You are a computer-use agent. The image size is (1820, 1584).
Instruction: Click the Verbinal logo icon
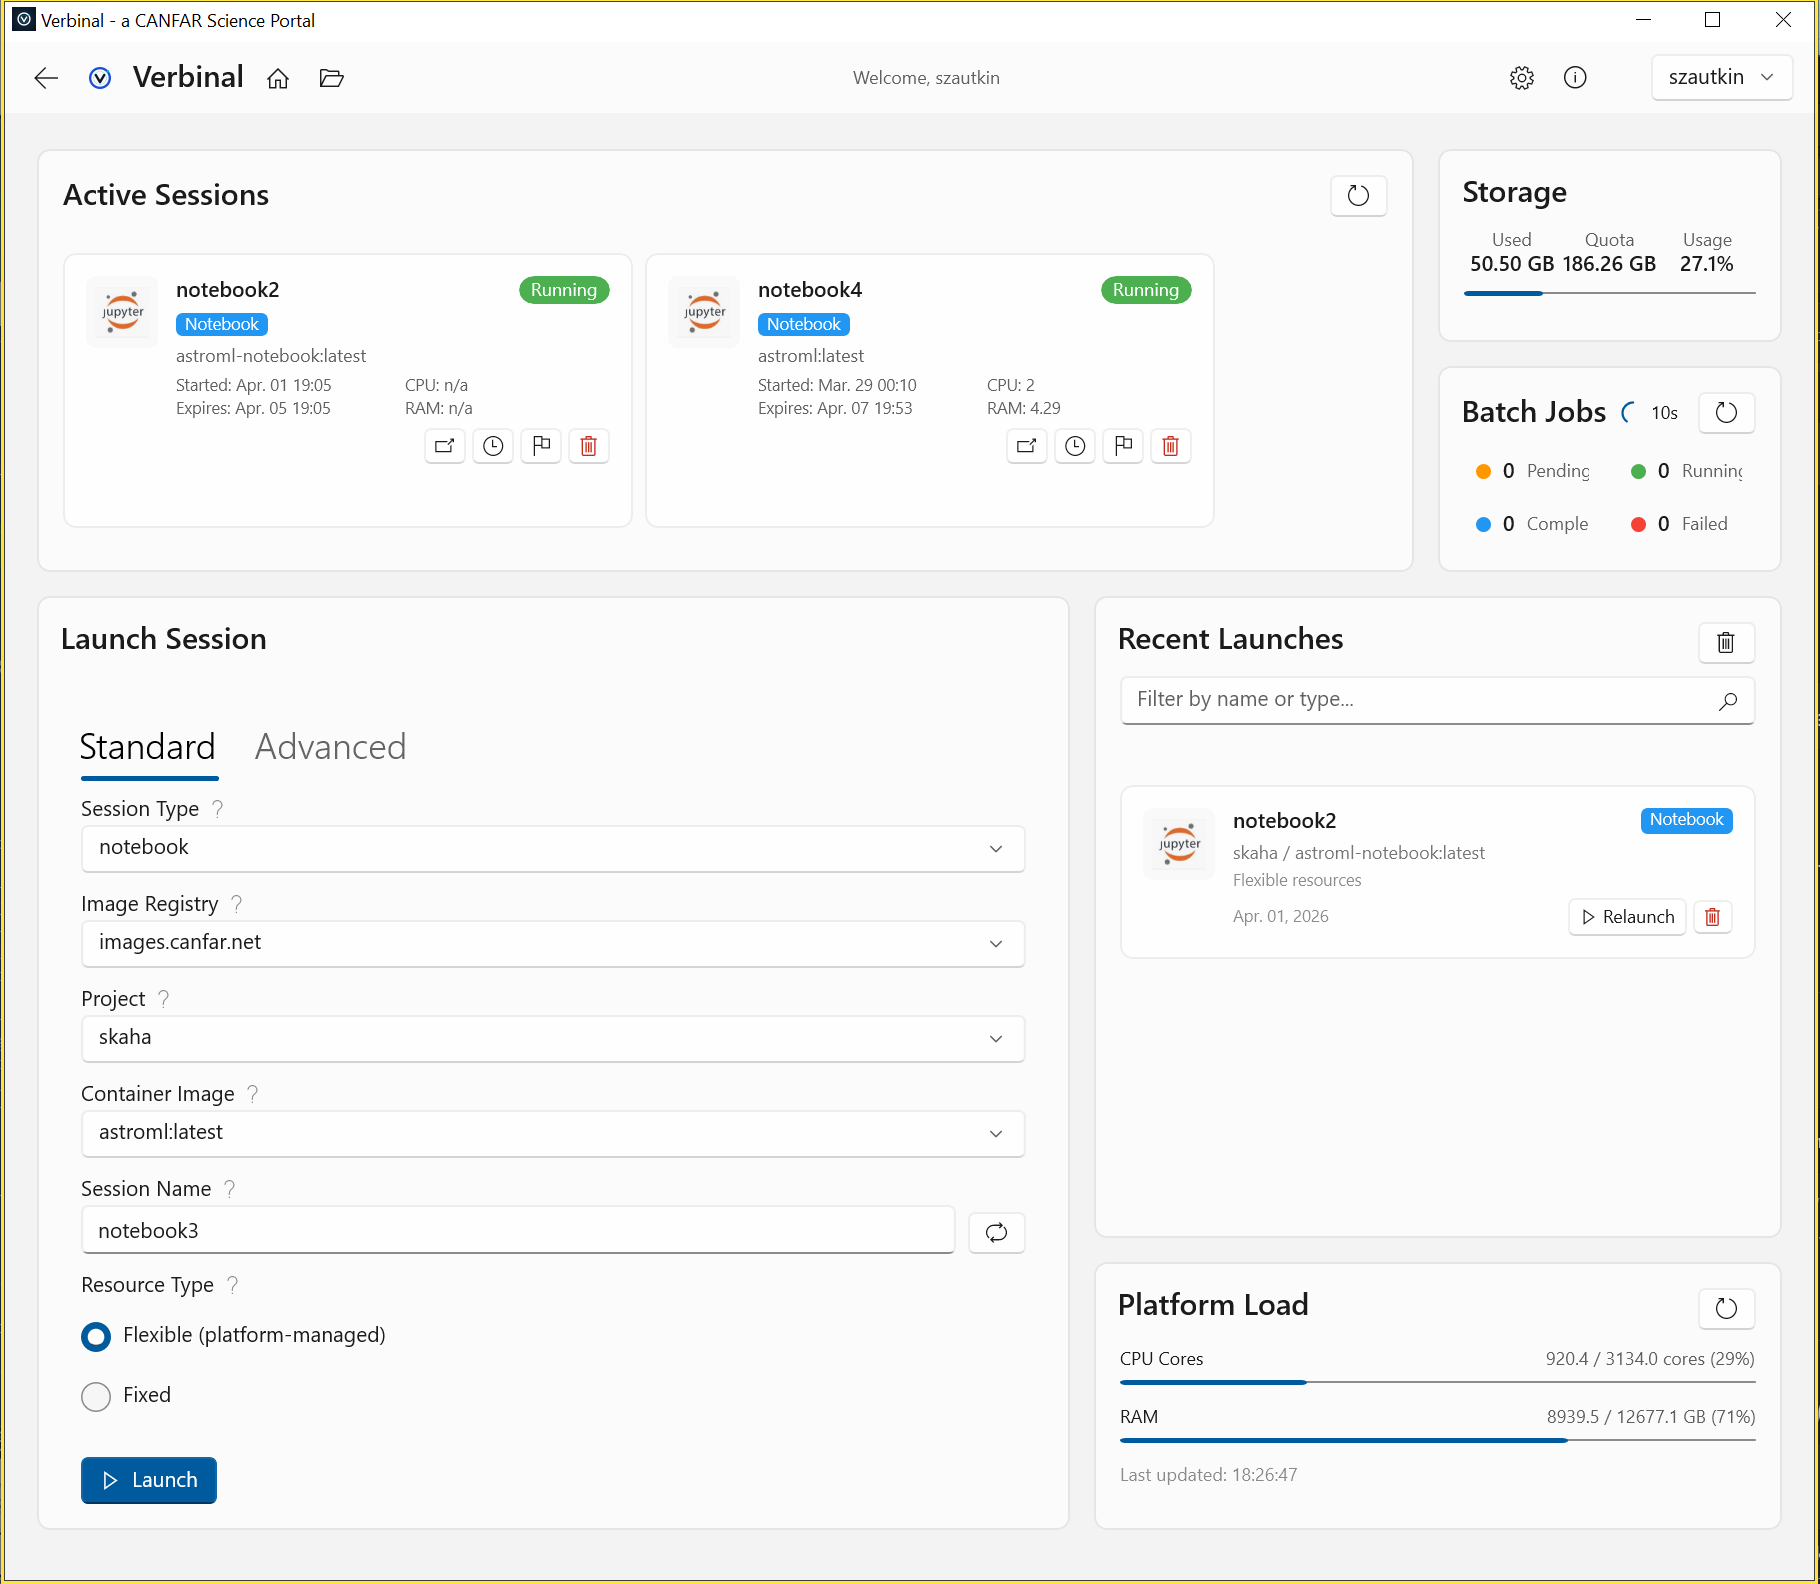click(x=100, y=78)
